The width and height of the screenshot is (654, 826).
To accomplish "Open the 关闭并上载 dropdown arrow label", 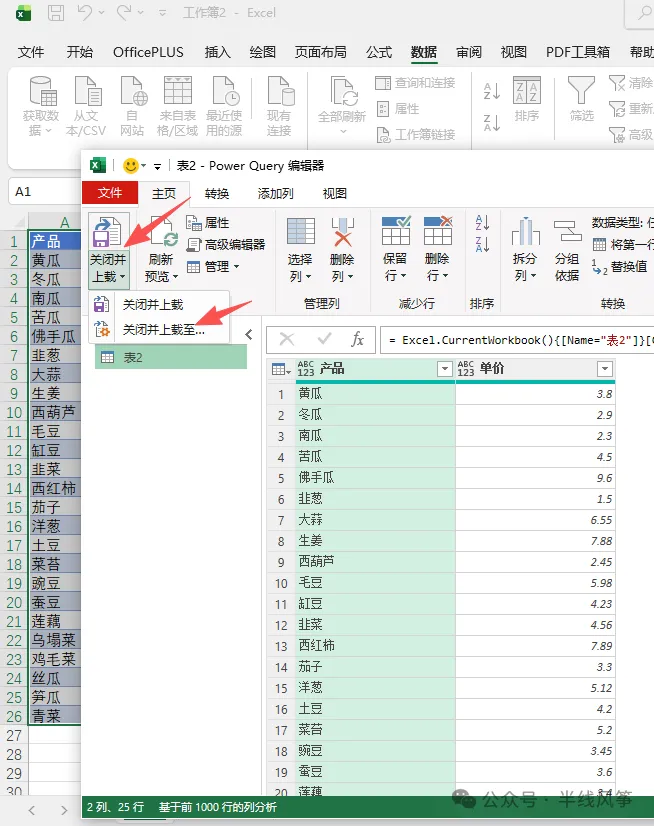I will [x=108, y=268].
